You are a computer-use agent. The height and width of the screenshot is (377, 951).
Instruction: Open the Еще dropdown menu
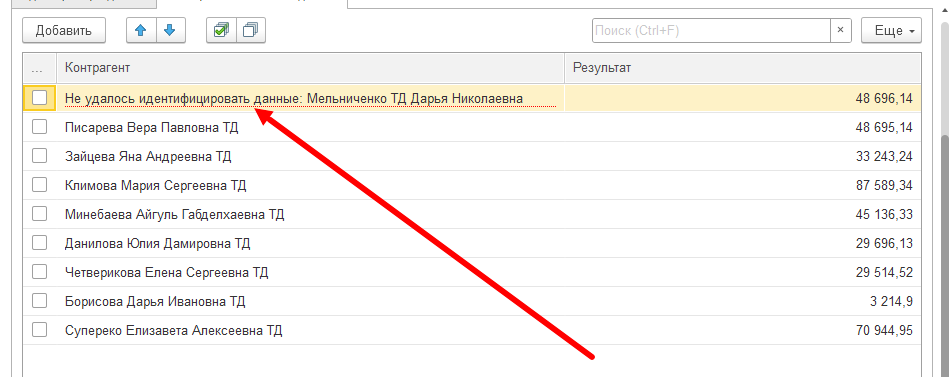point(891,30)
